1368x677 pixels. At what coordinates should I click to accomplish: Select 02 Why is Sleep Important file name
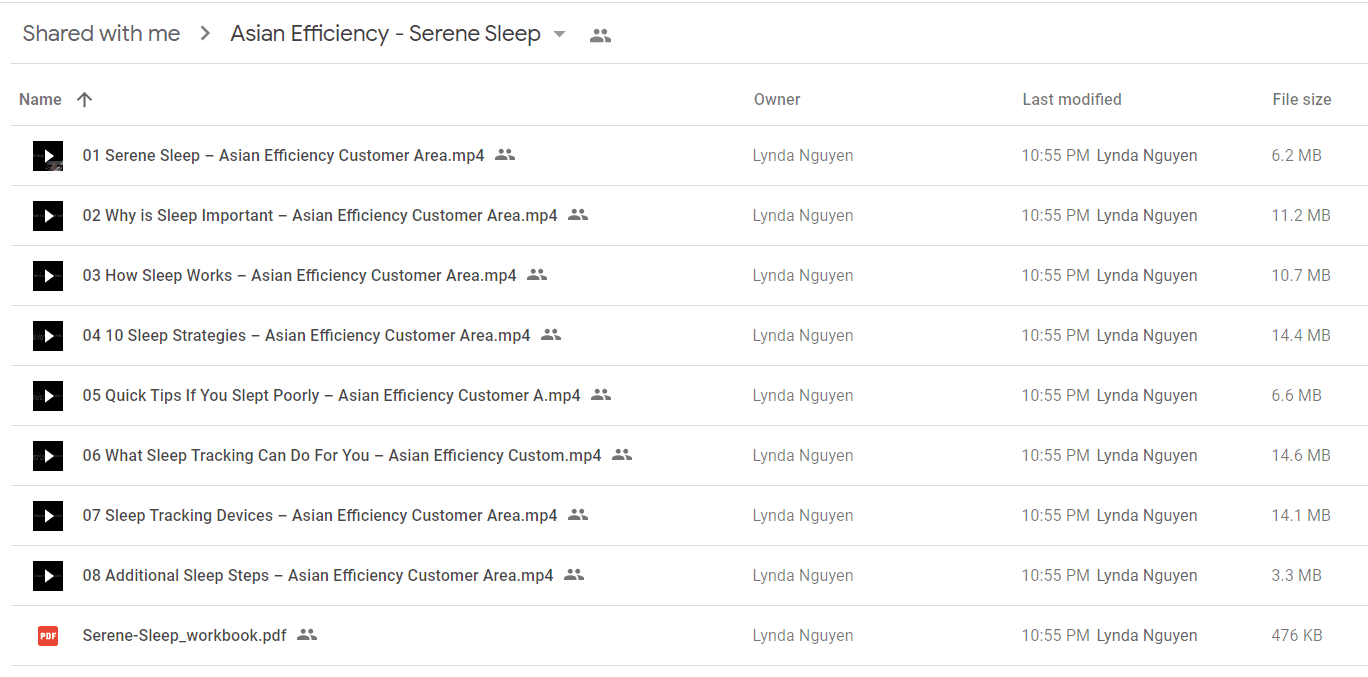320,215
